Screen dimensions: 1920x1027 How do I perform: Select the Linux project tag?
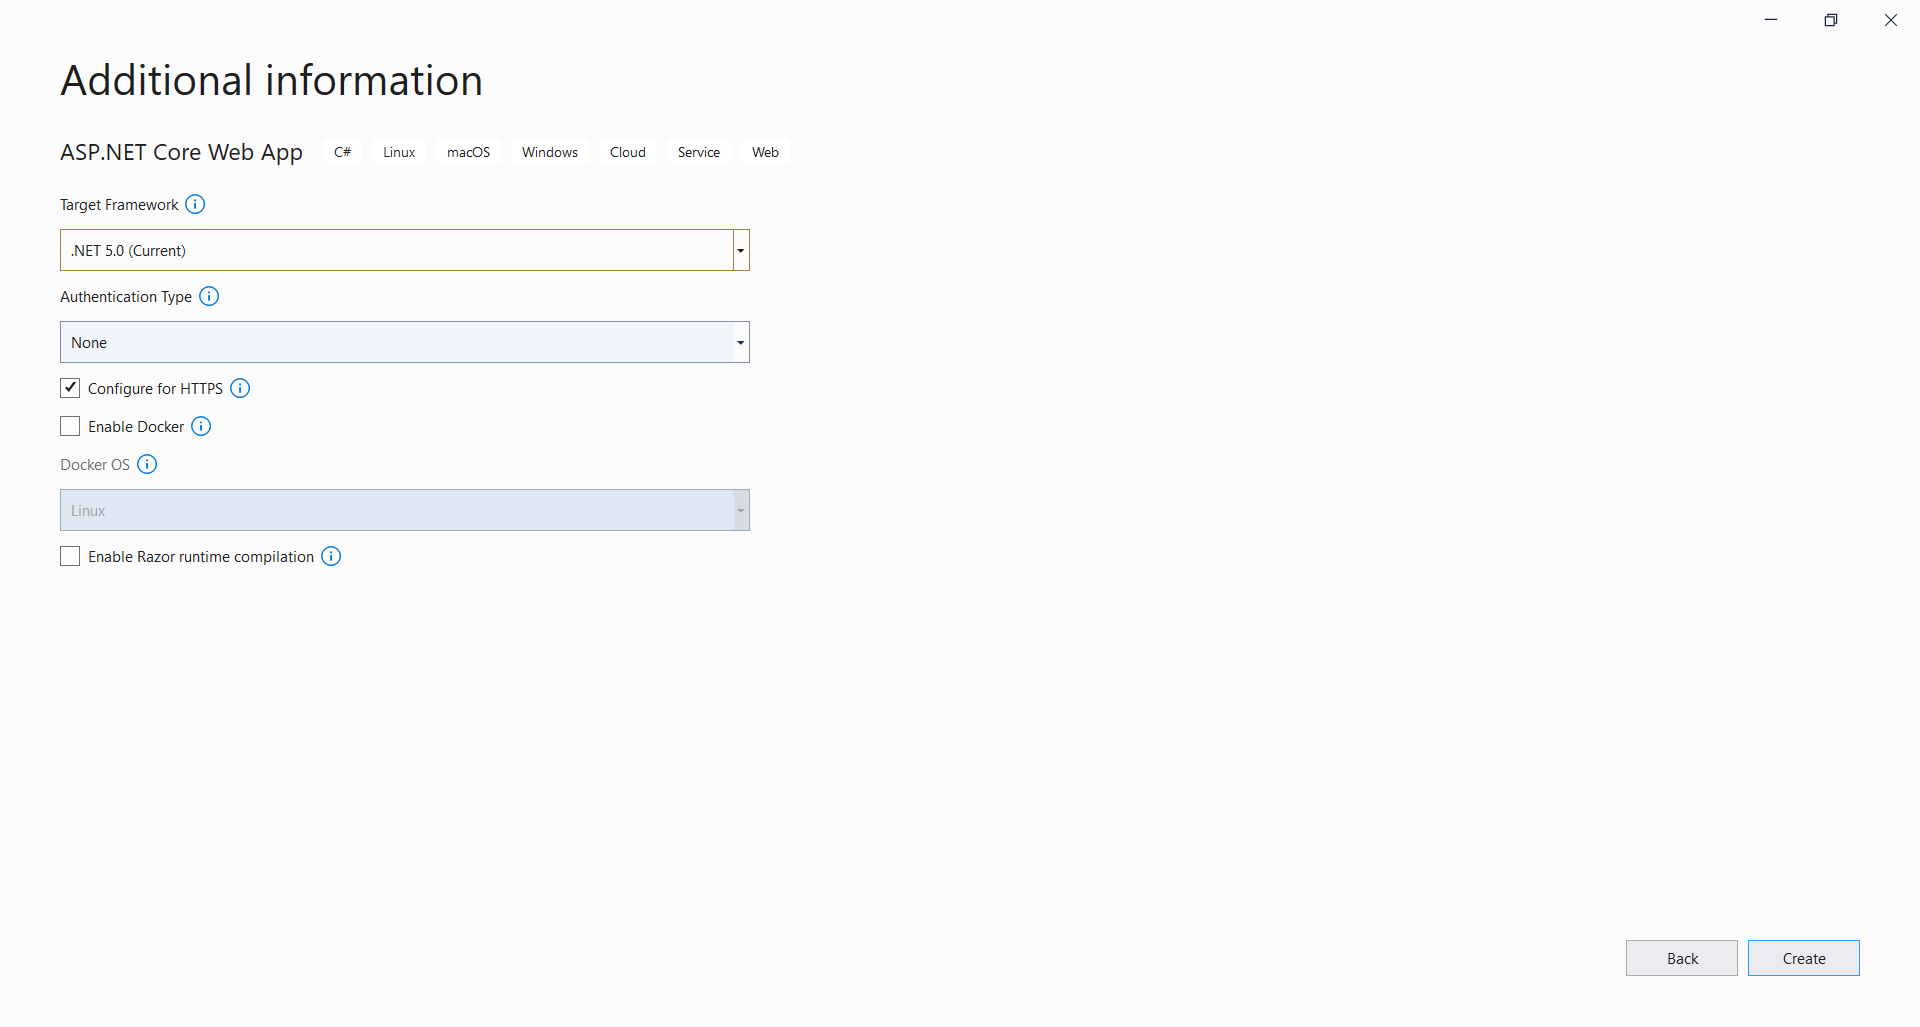click(398, 152)
